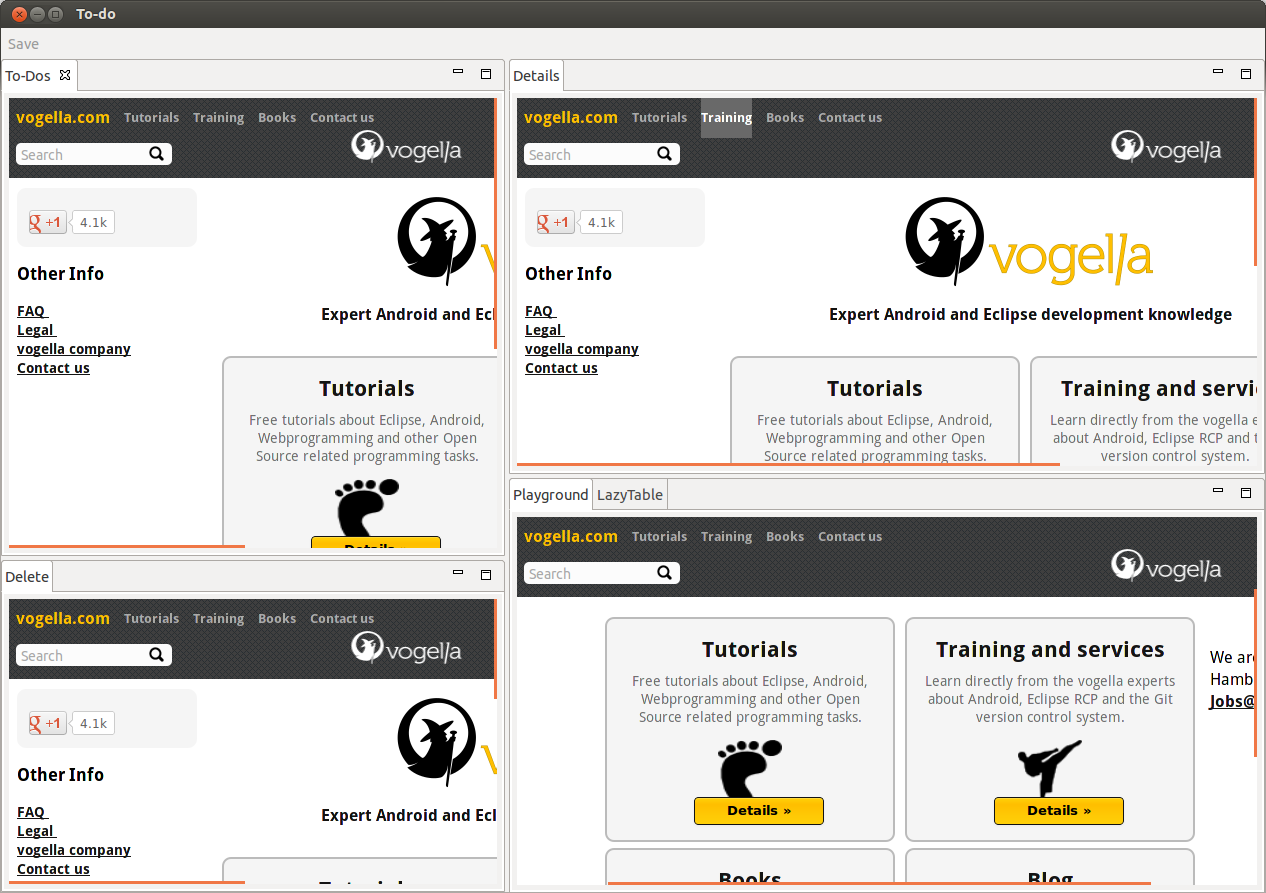
Task: Click orange vertical scrollbar in Playground panel
Action: point(1255,673)
